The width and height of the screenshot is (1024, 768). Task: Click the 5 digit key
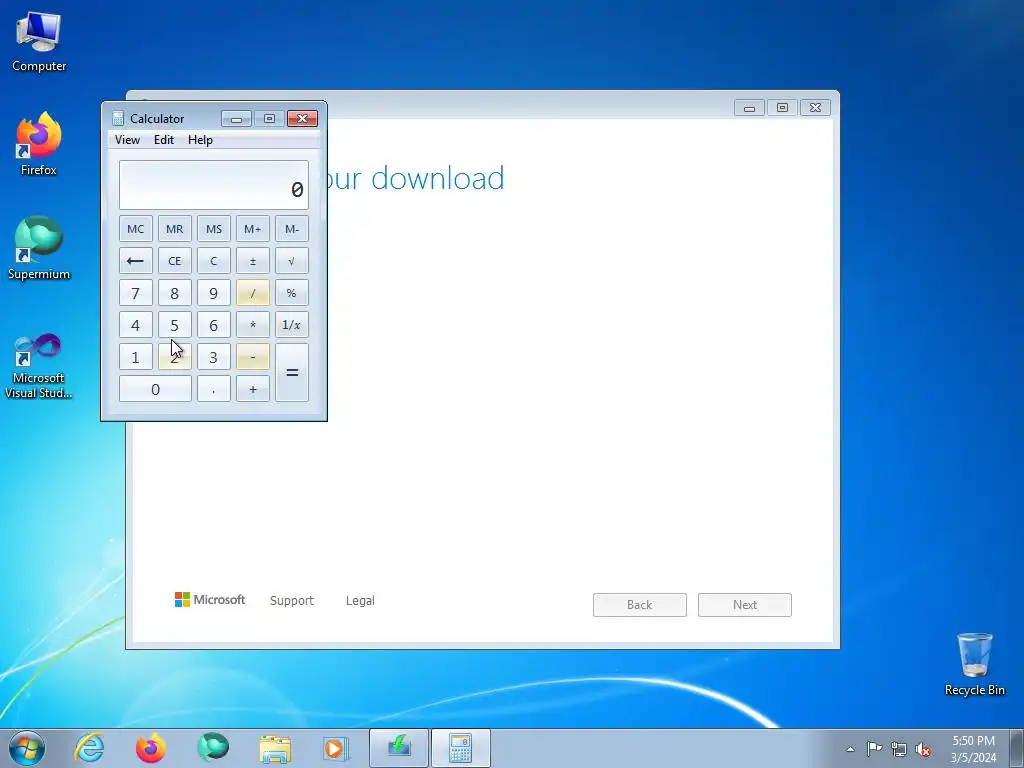coord(174,325)
